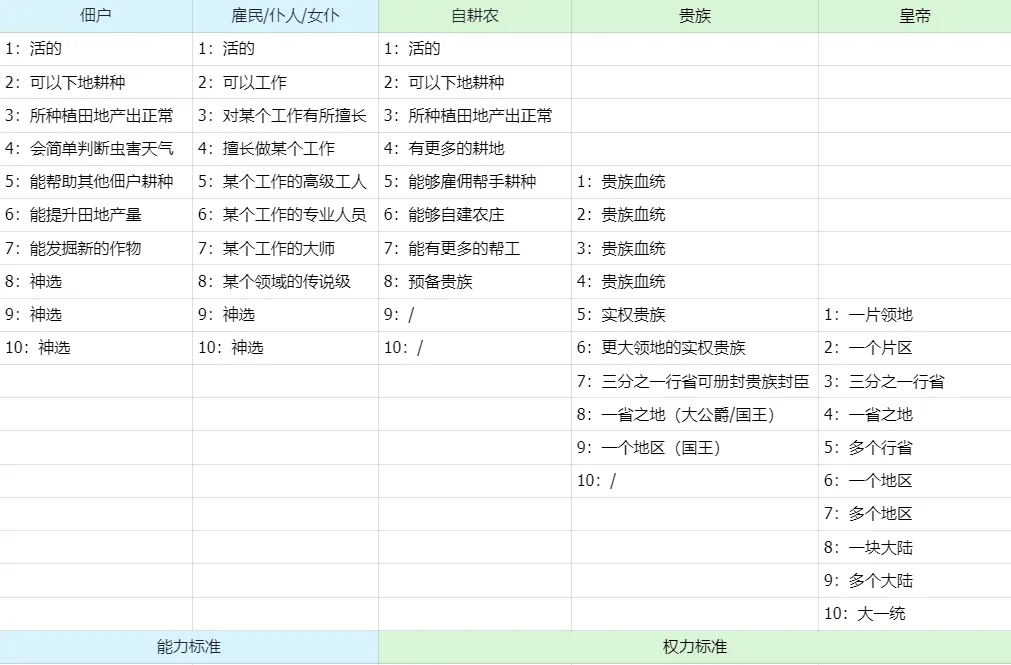Viewport: 1011px width, 665px height.
Task: Click the 皇帝 header cell
Action: point(915,16)
